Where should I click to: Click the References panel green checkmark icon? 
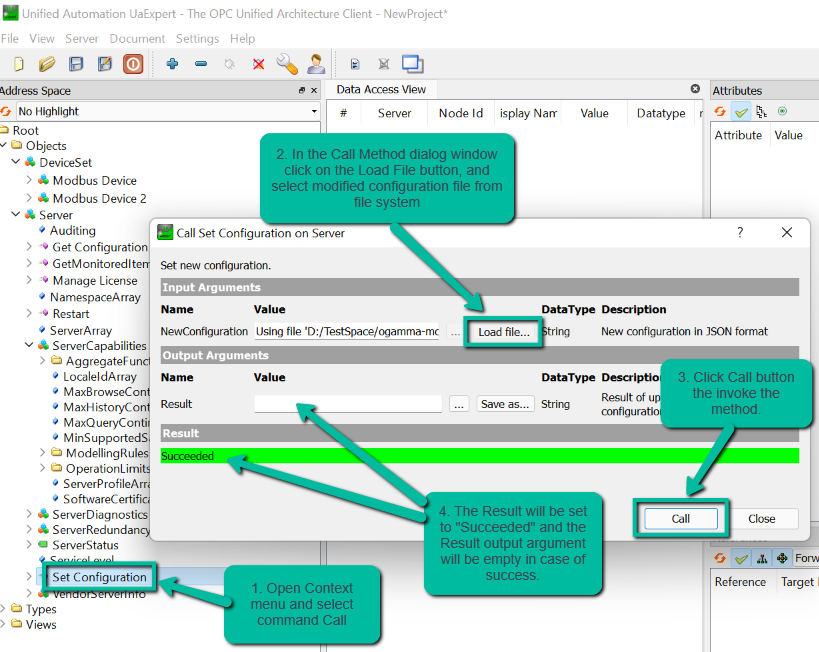741,558
